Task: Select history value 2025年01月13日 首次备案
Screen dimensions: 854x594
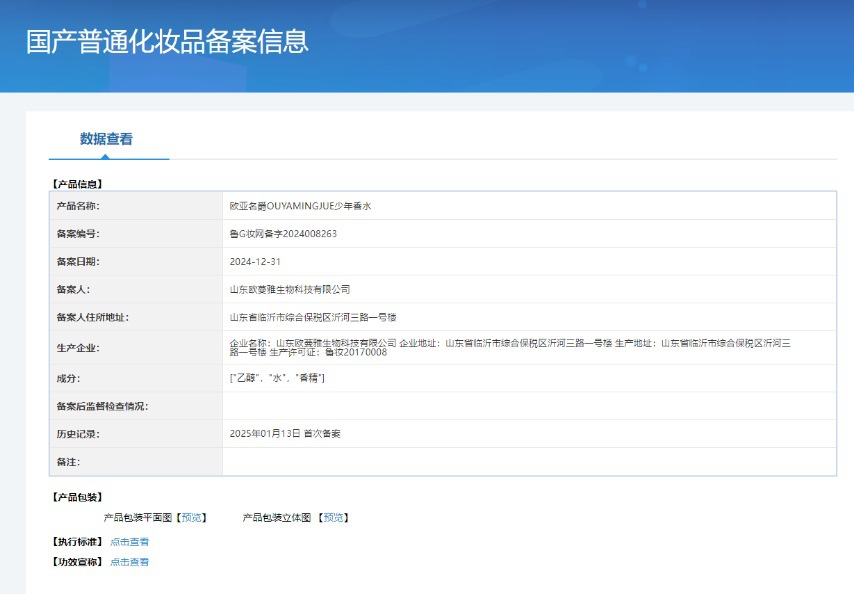Action: pos(285,433)
